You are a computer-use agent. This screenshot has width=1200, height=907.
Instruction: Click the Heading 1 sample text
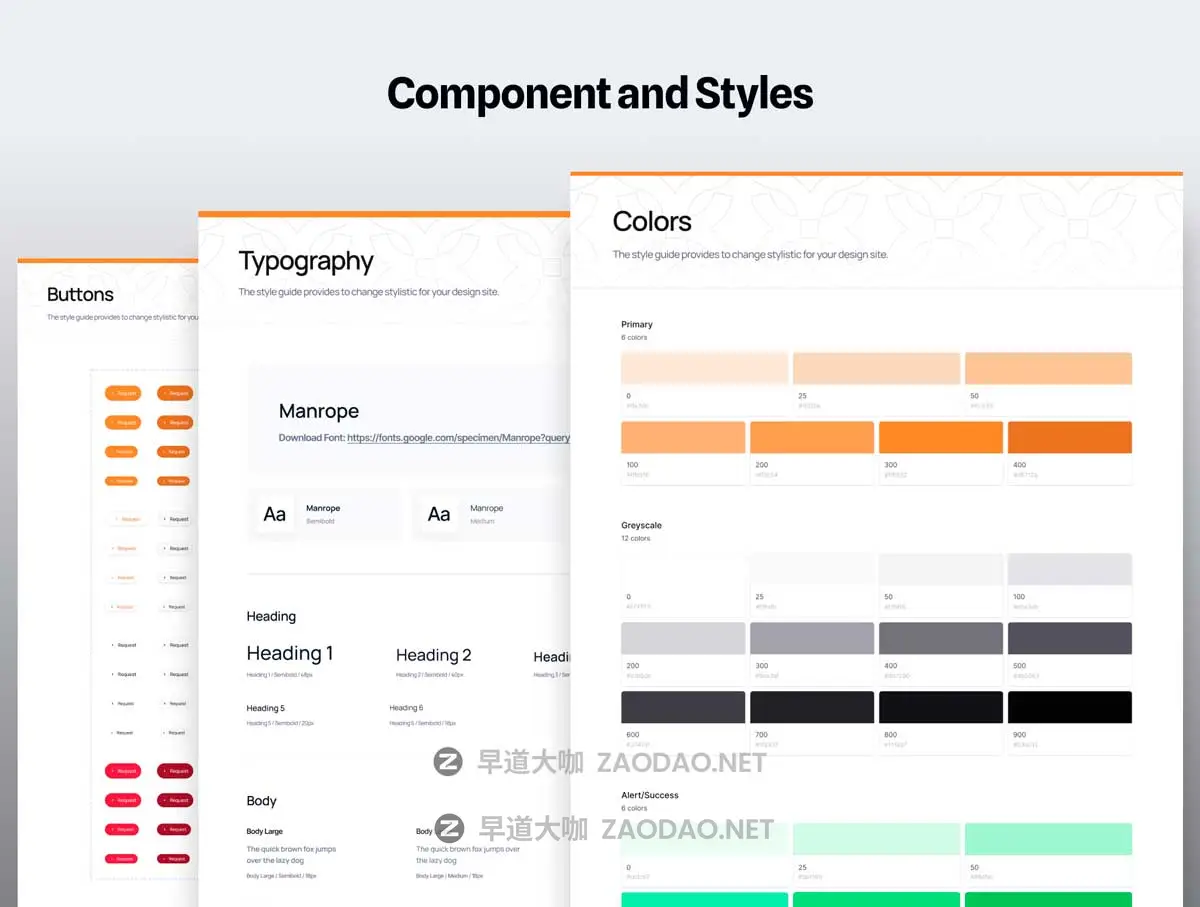point(290,654)
